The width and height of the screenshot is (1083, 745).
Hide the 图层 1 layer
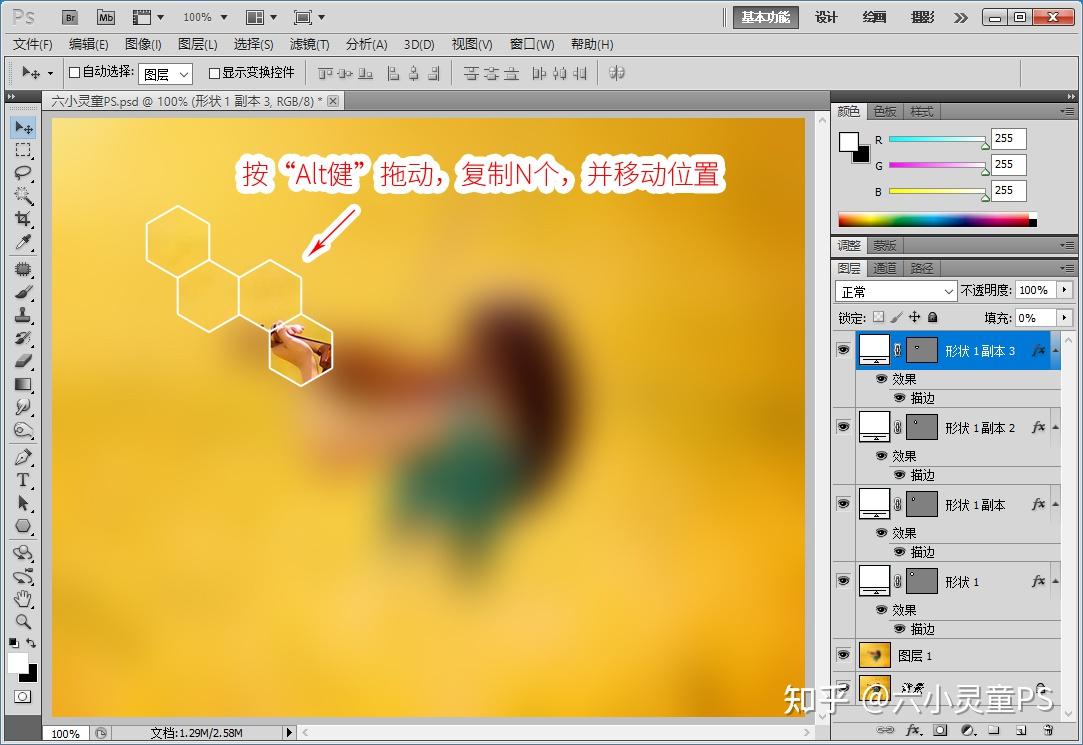click(843, 655)
